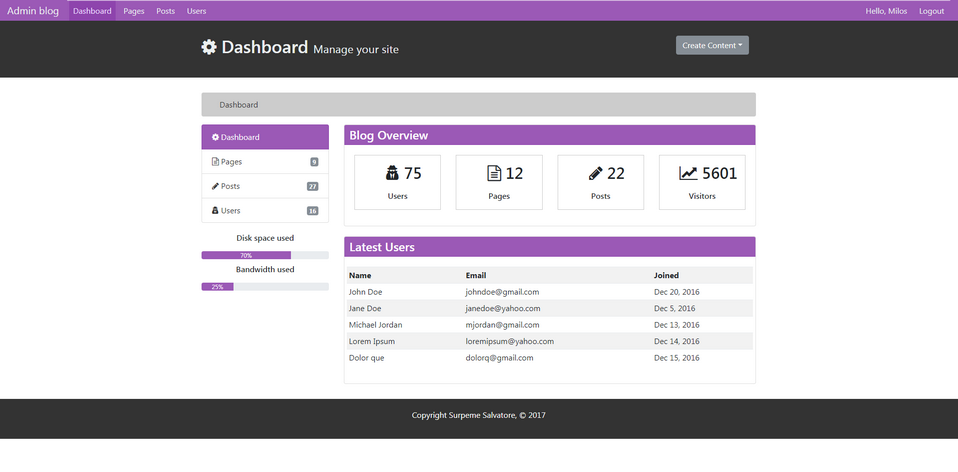Click the file icon in the 12 Pages card
Image resolution: width=958 pixels, height=472 pixels.
tap(494, 173)
